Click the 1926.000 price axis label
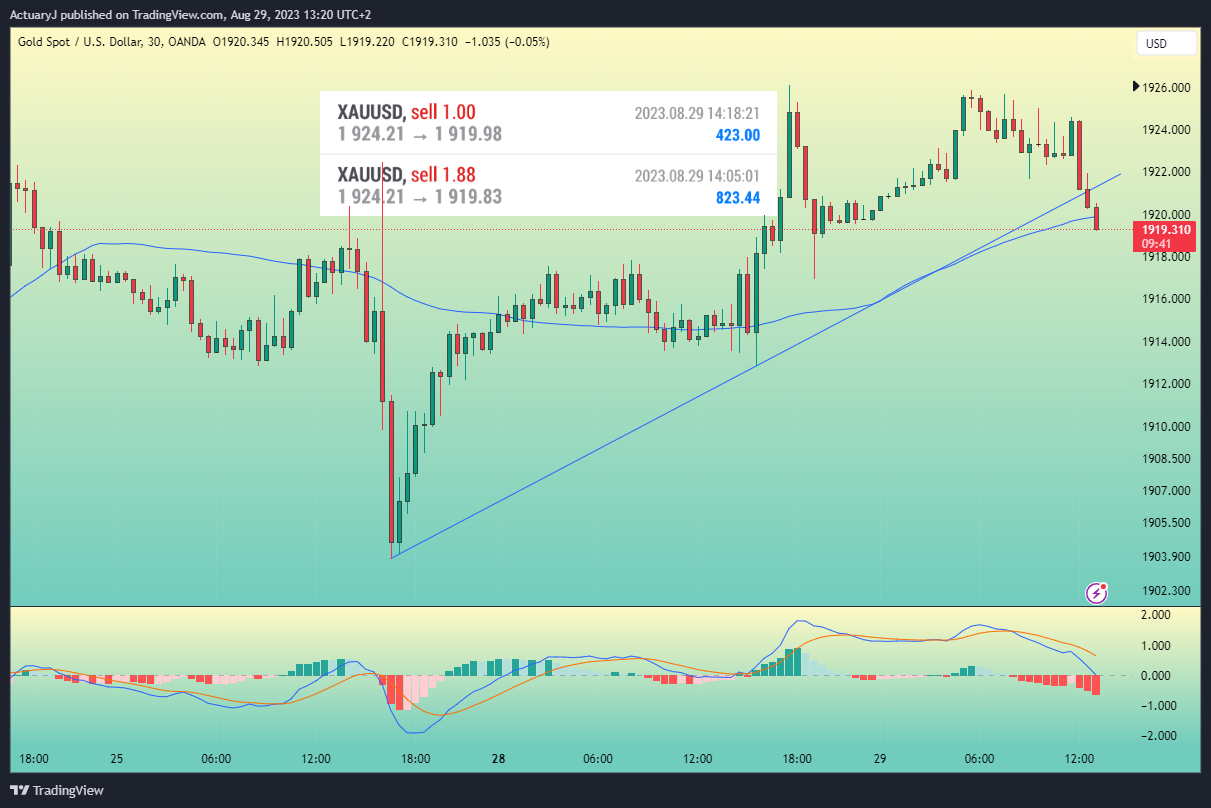The height and width of the screenshot is (808, 1211). pyautogui.click(x=1166, y=88)
